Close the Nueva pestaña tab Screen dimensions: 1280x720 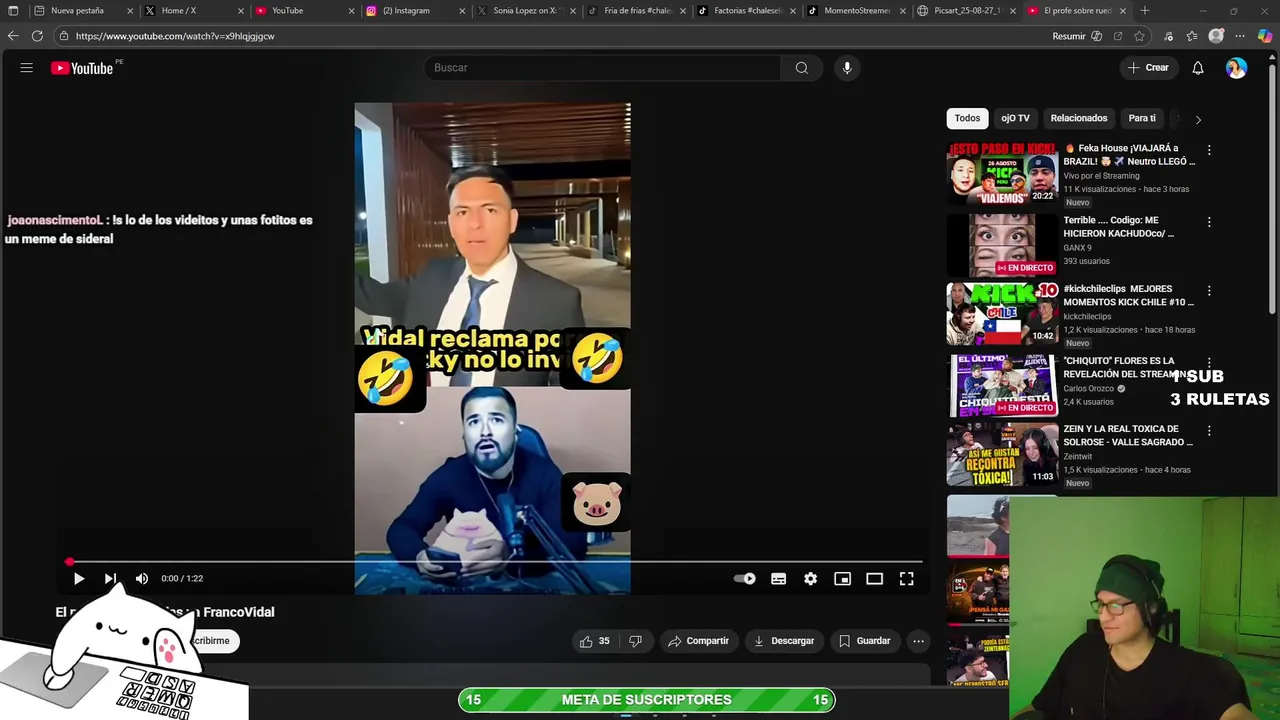pyautogui.click(x=130, y=11)
